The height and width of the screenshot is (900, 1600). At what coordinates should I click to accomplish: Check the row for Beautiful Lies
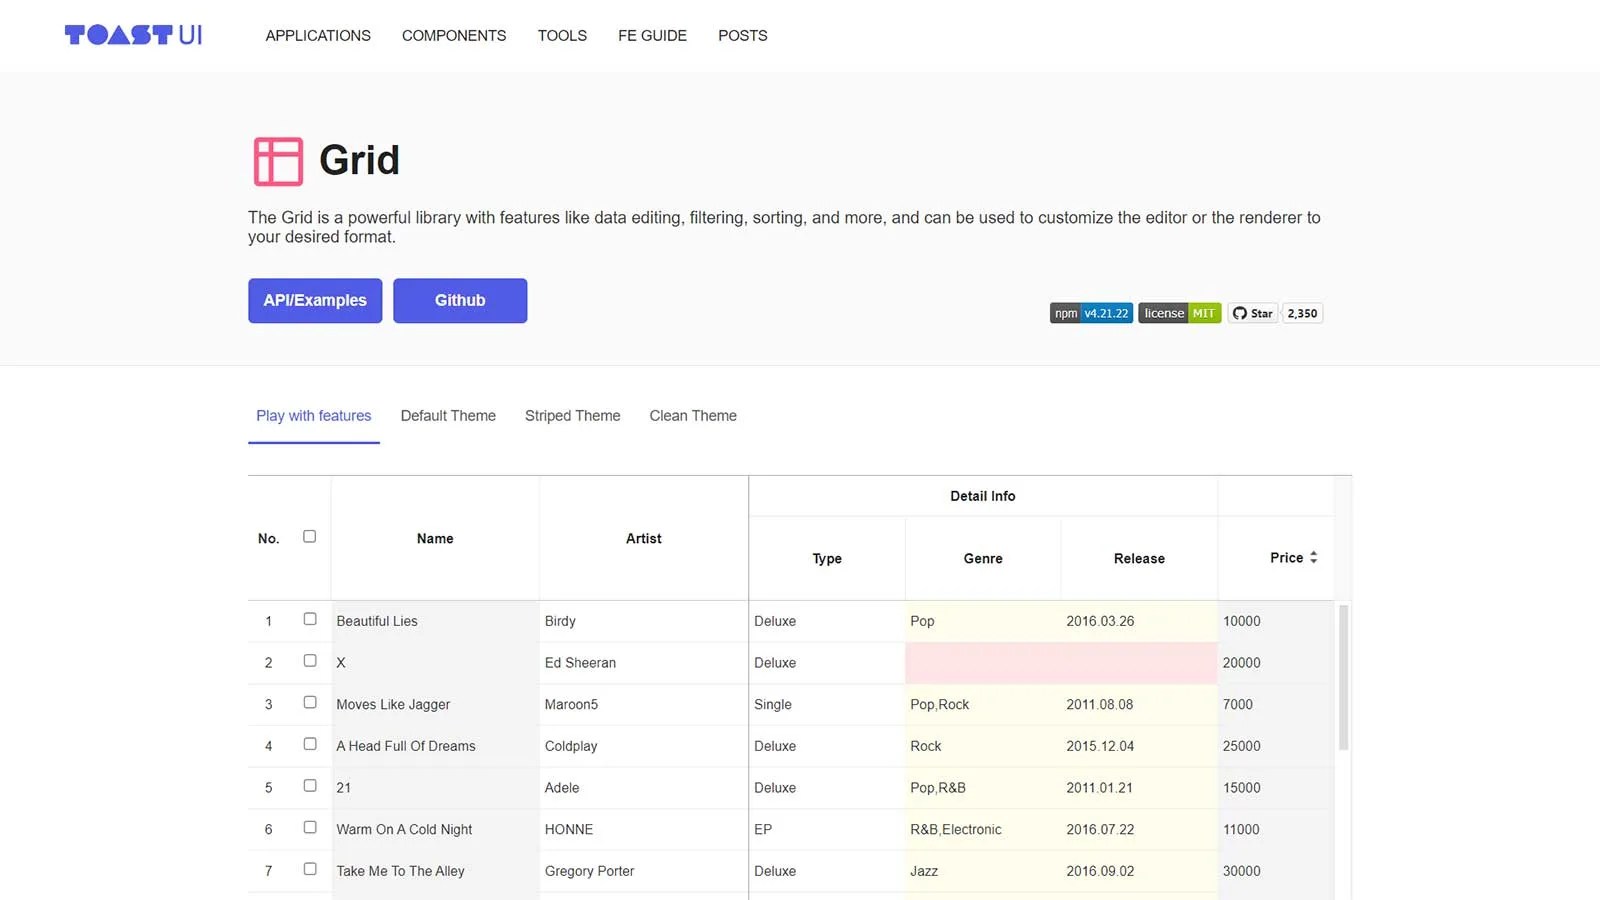click(310, 618)
